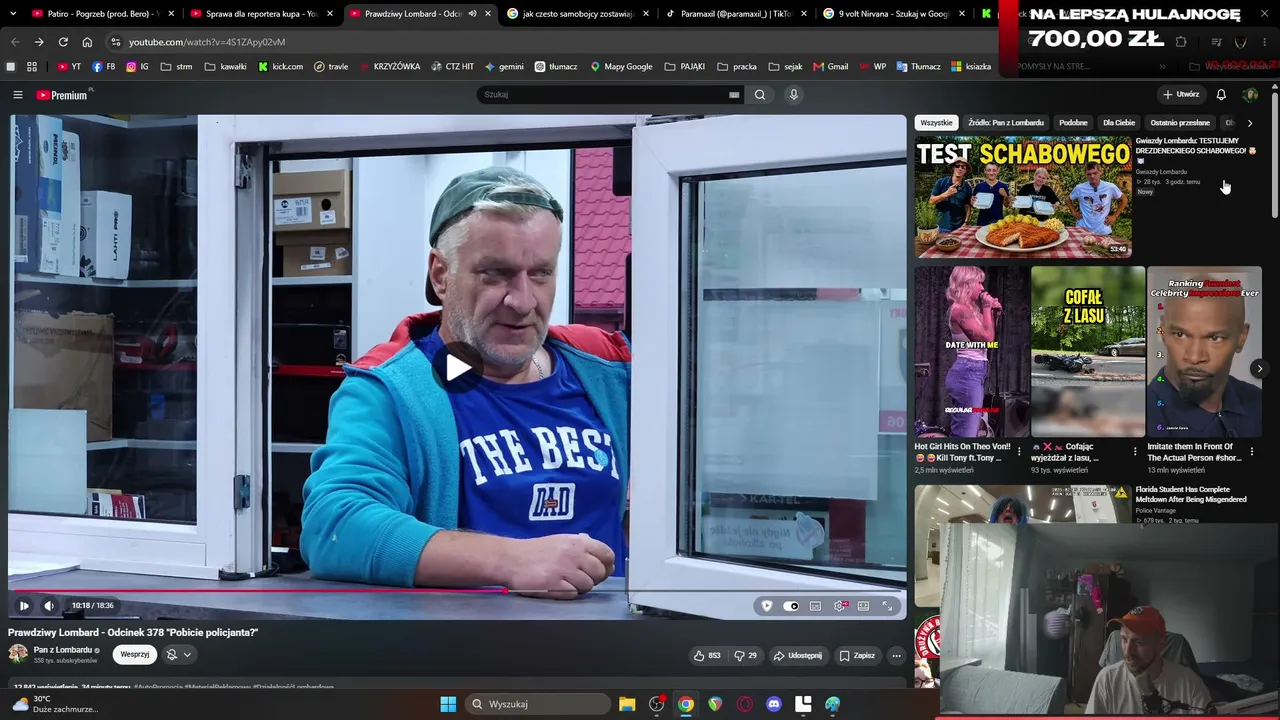Click the shield icon in player controls
Viewport: 1280px width, 720px height.
(767, 606)
